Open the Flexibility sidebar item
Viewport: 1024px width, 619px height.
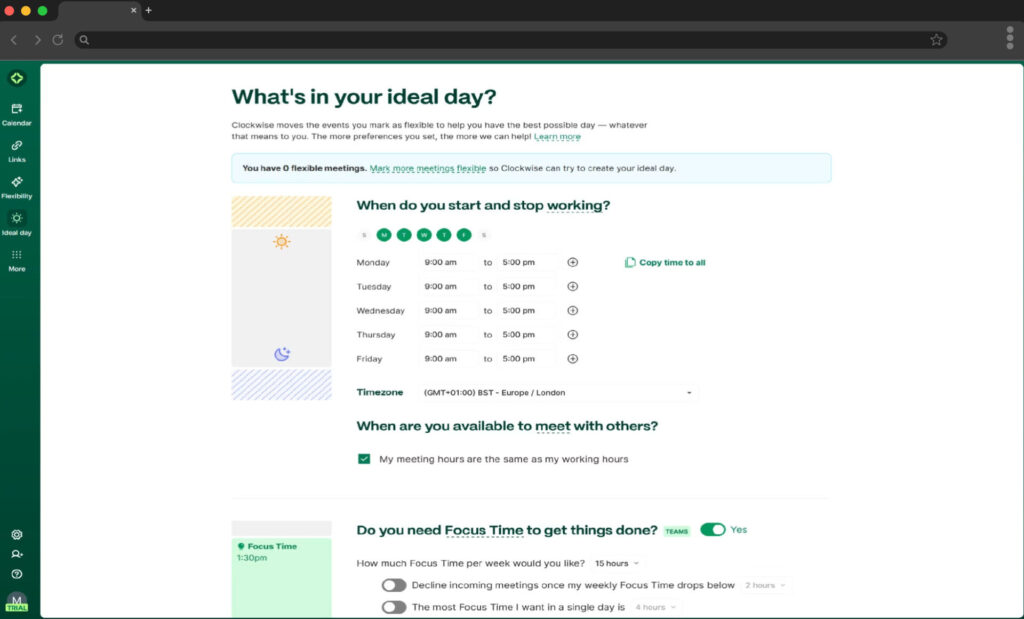(x=17, y=187)
